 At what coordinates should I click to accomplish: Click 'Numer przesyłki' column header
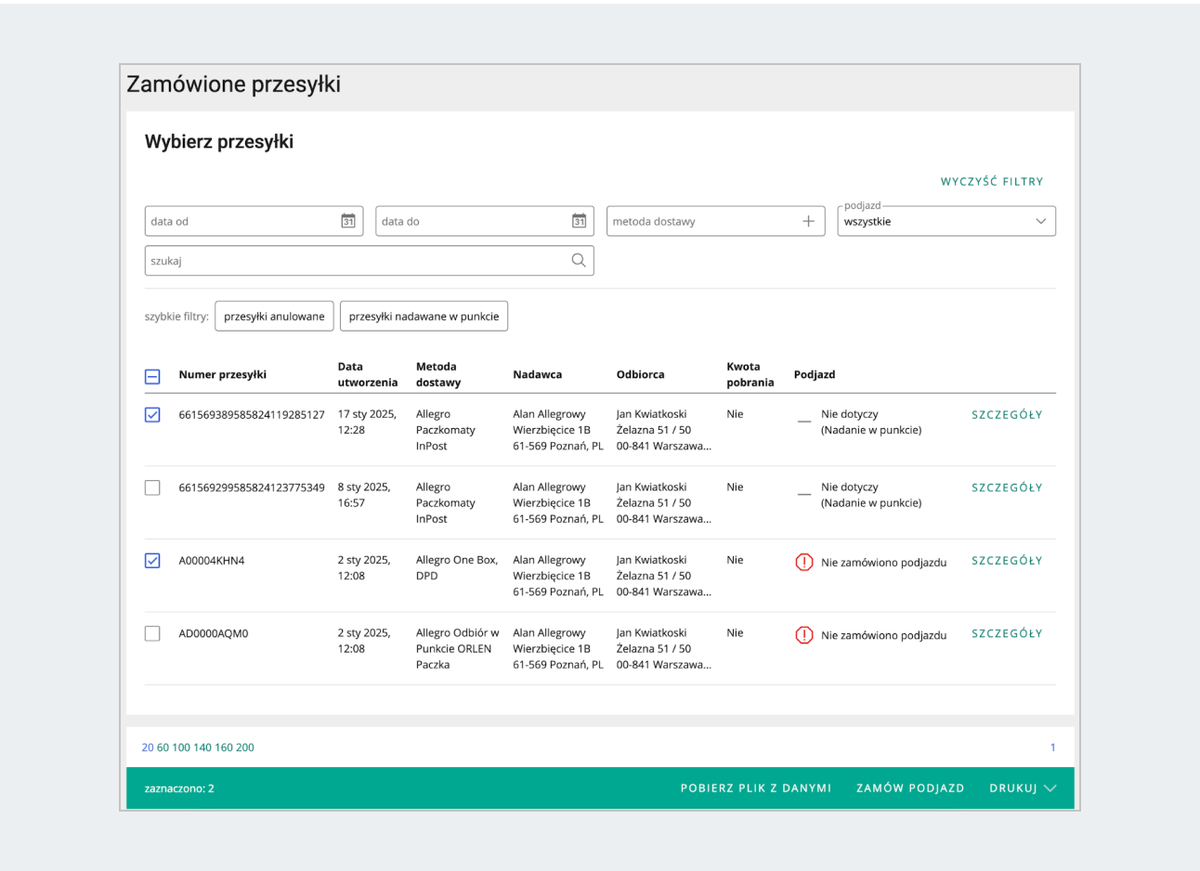tap(222, 375)
